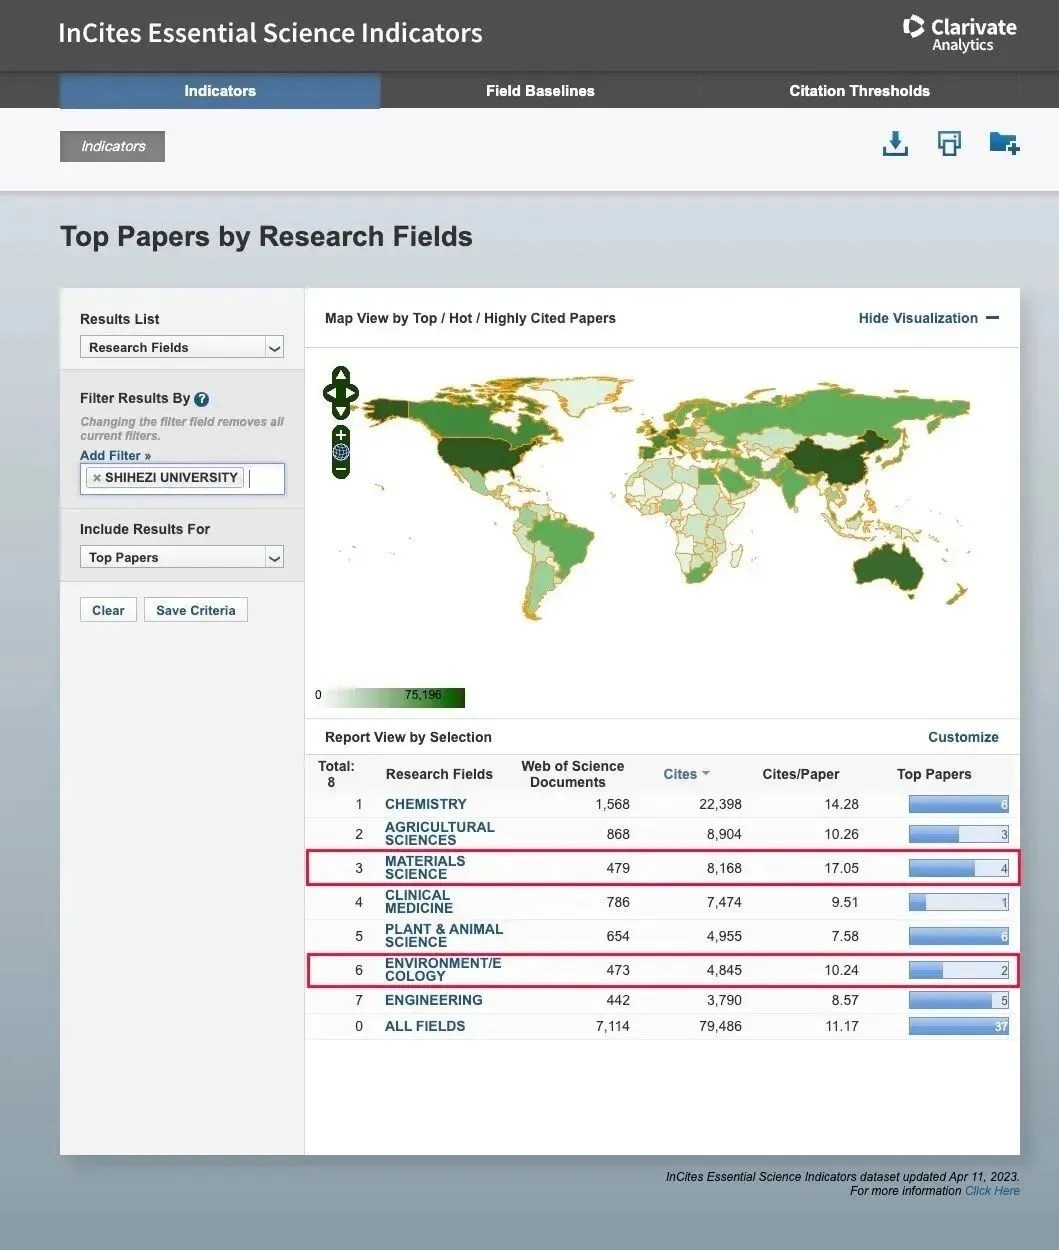1059x1250 pixels.
Task: Remove the SHIHEZI UNIVERSITY filter tag
Action: [97, 478]
